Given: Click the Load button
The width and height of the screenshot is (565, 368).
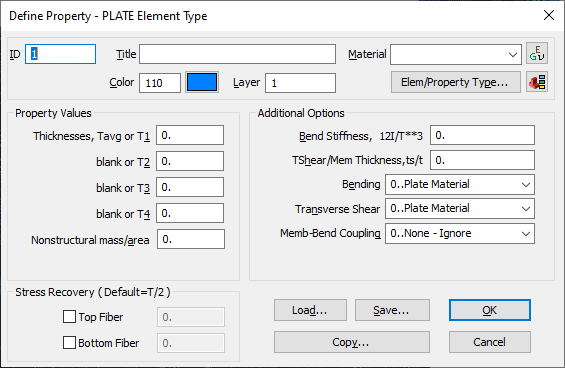Looking at the screenshot, I should [x=310, y=310].
